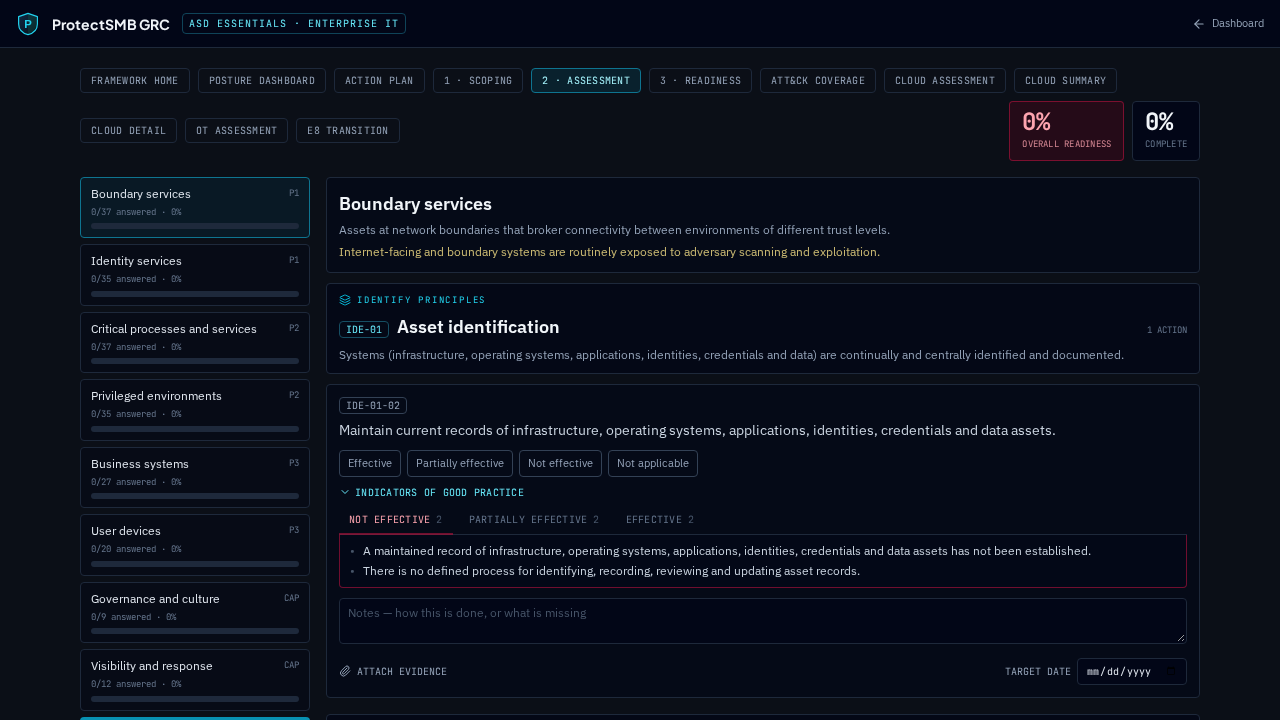The image size is (1280, 720).
Task: Select Privileged environments category
Action: point(195,410)
